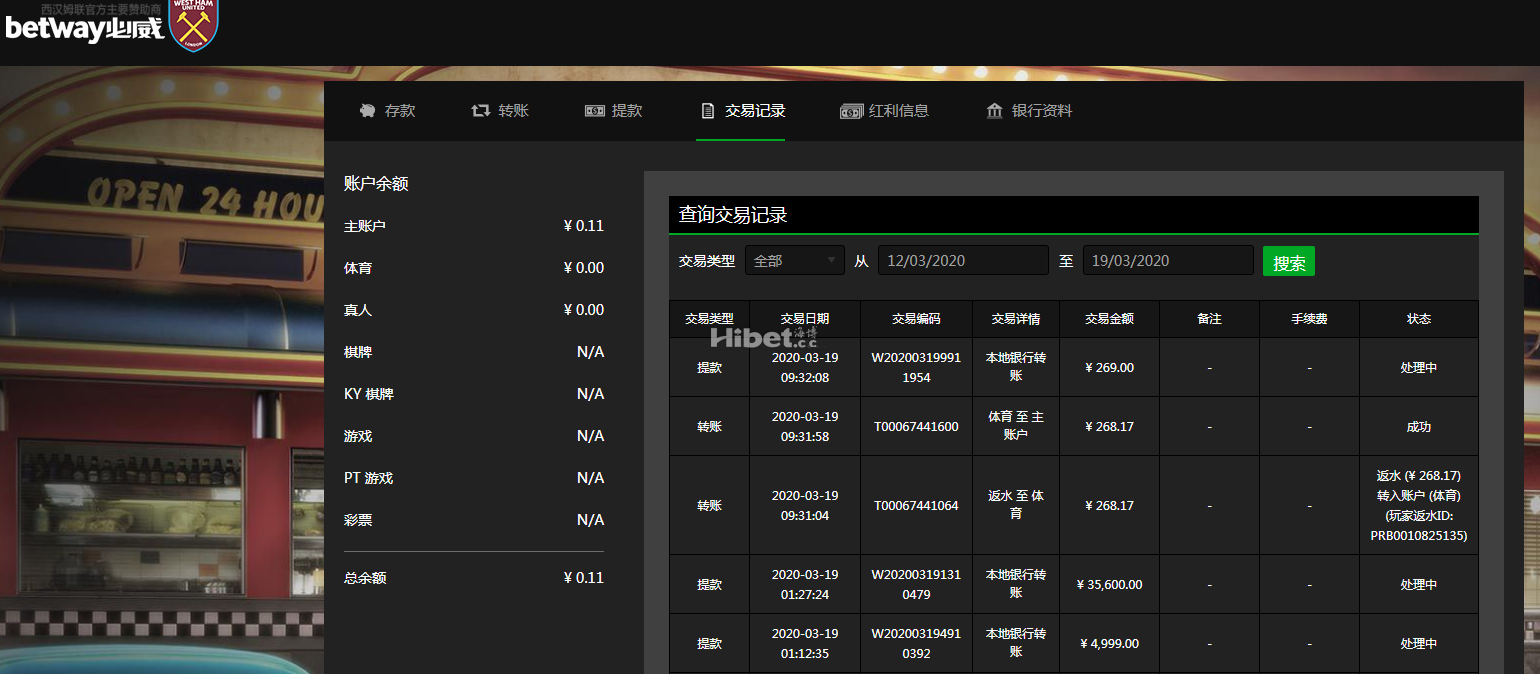
Task: Click the end date field 19/03/2020
Action: click(1167, 261)
